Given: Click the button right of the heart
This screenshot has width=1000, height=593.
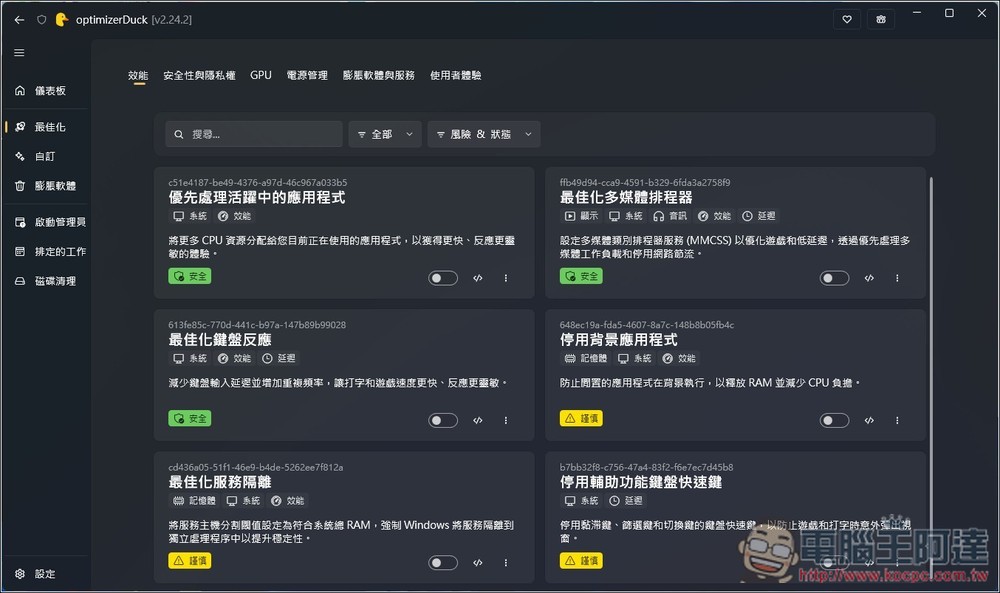Looking at the screenshot, I should 881,19.
